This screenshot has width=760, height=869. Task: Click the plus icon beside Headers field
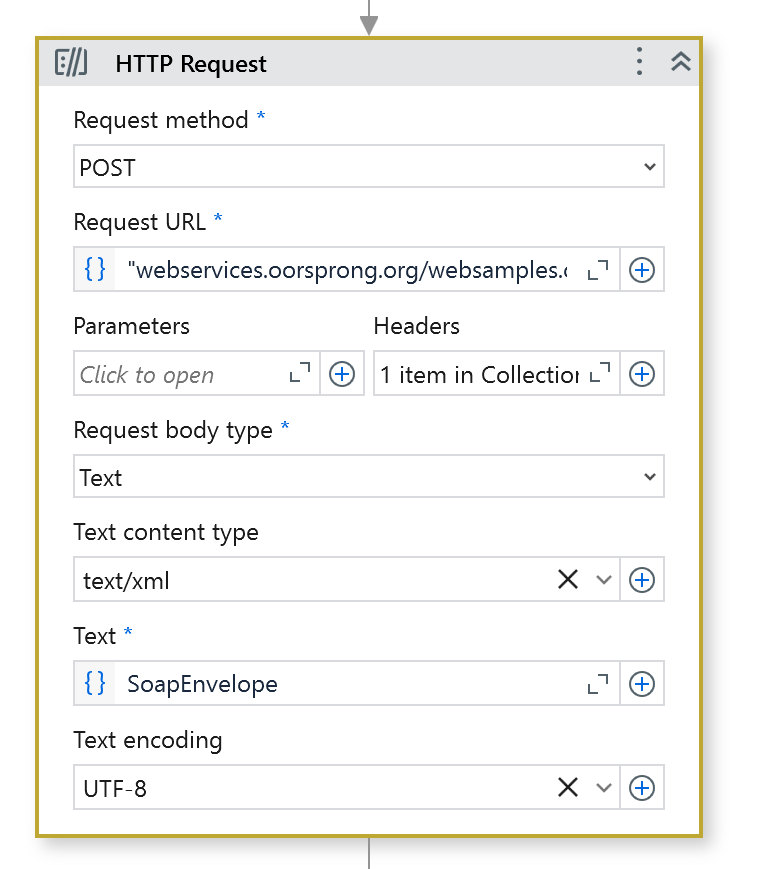[x=642, y=374]
